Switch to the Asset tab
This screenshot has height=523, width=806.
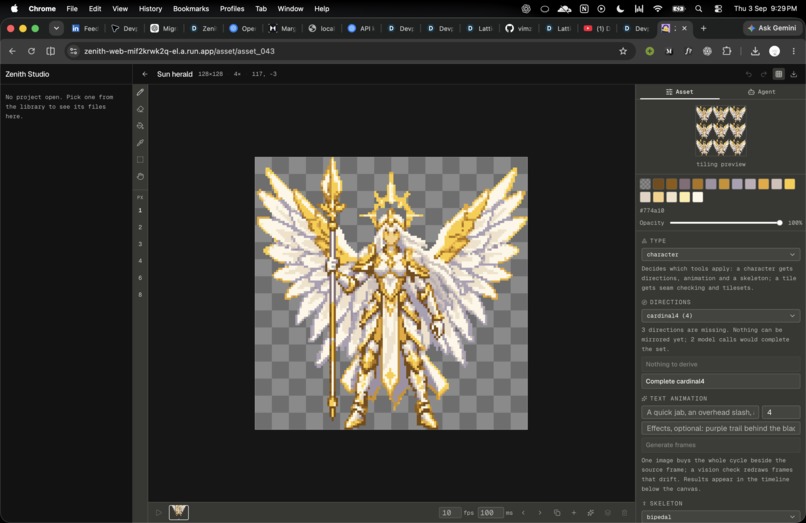pyautogui.click(x=680, y=92)
